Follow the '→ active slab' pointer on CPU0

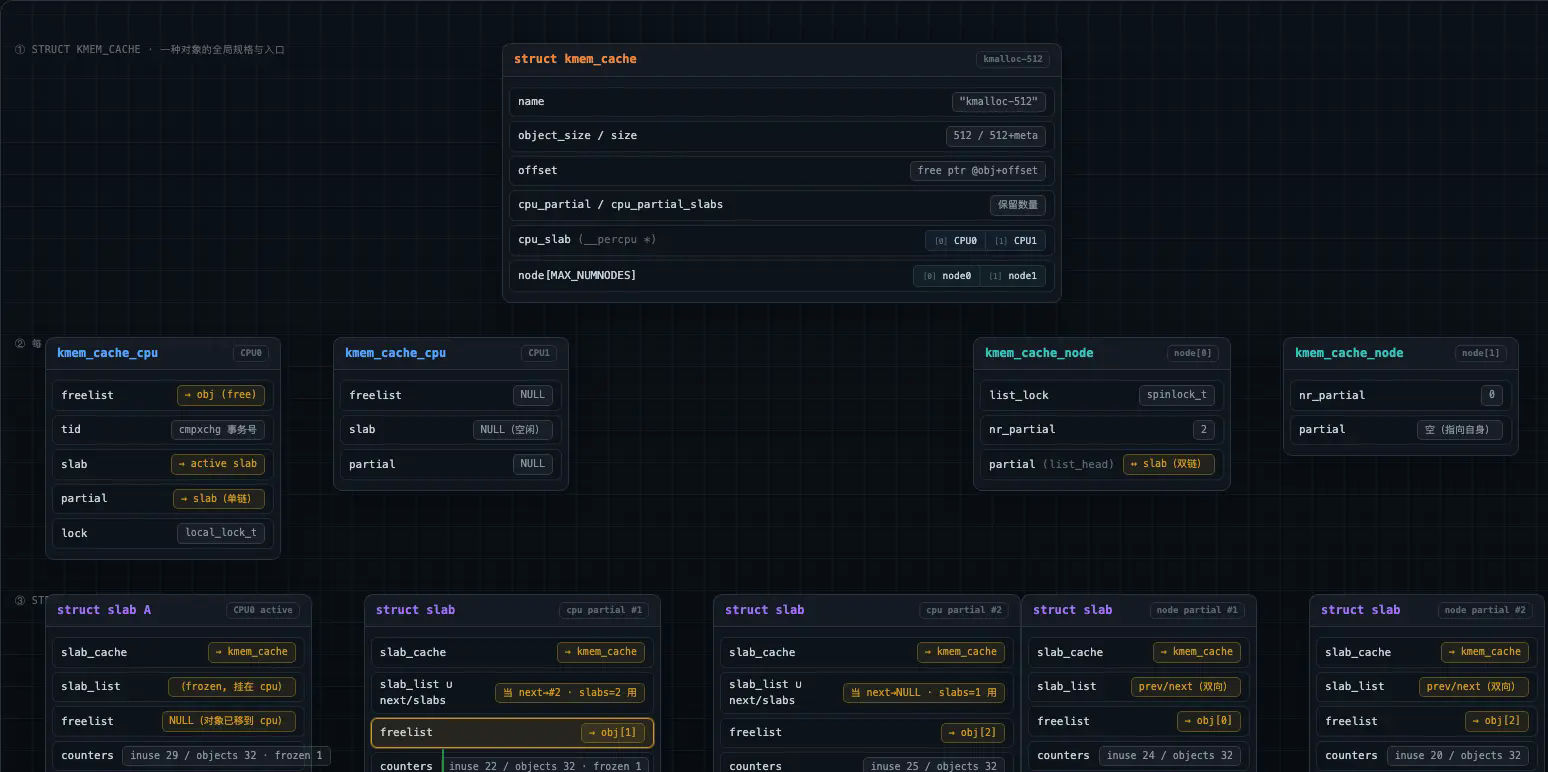point(218,464)
